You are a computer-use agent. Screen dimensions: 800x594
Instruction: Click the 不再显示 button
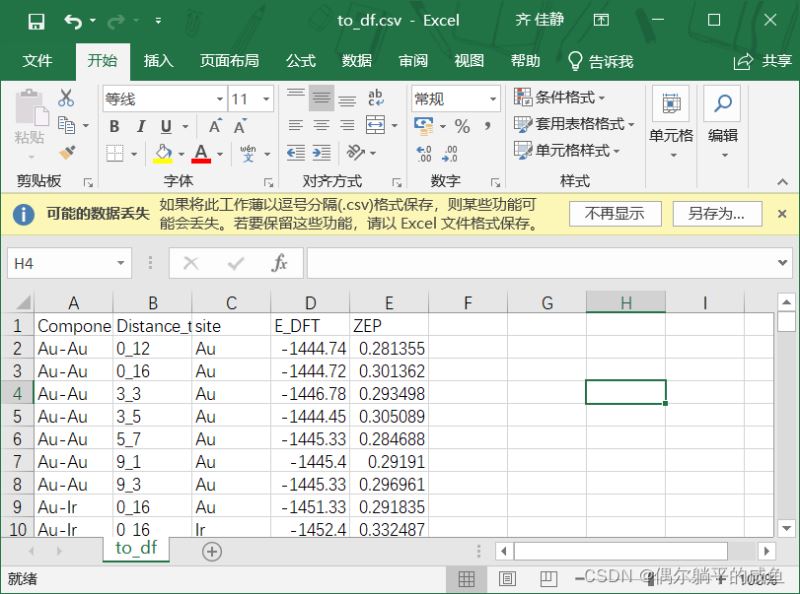614,213
